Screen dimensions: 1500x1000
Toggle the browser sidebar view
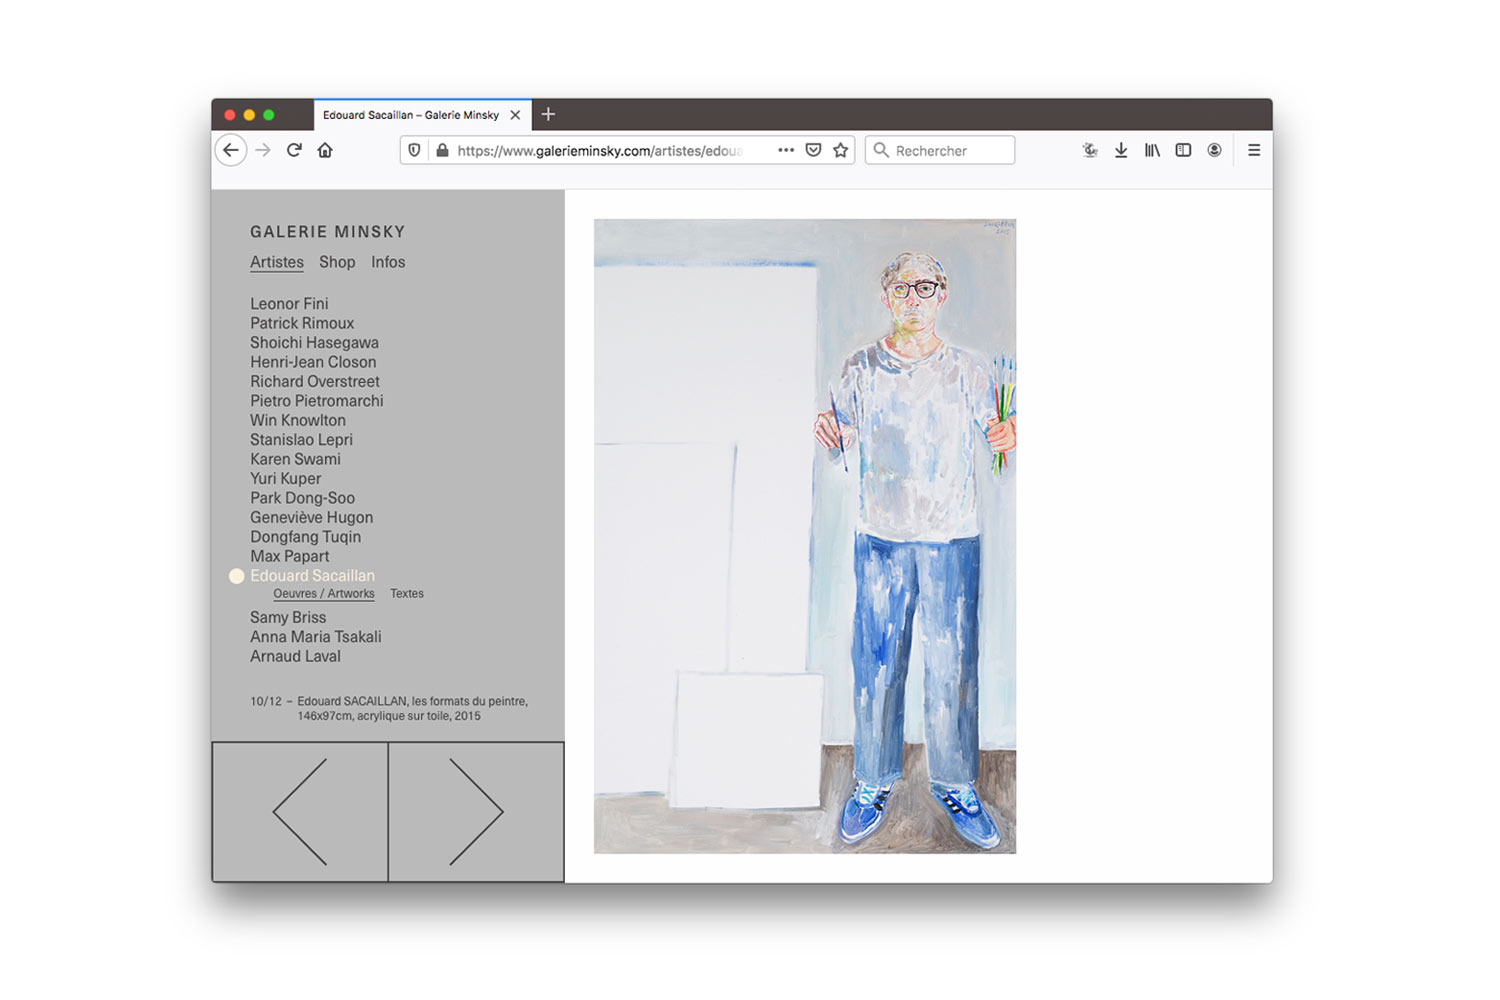(1183, 150)
